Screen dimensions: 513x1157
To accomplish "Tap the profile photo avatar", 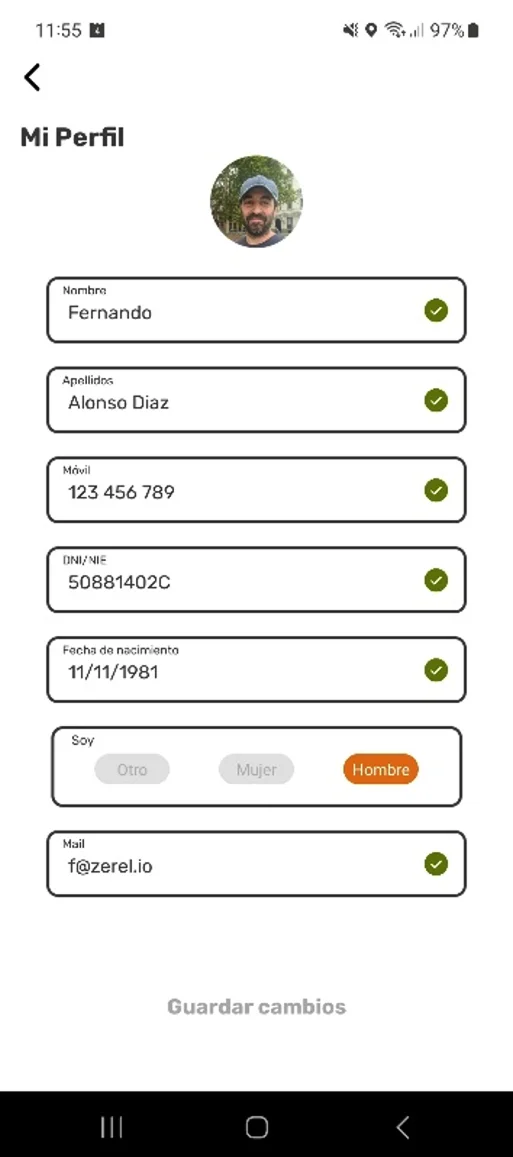I will coord(256,201).
